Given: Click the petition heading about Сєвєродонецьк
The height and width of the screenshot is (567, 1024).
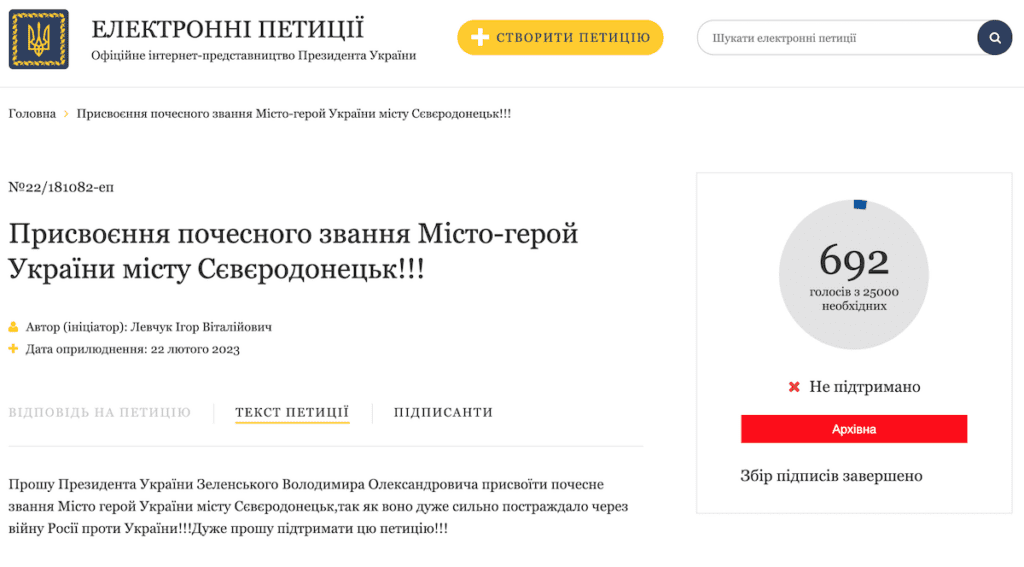Looking at the screenshot, I should [x=293, y=251].
